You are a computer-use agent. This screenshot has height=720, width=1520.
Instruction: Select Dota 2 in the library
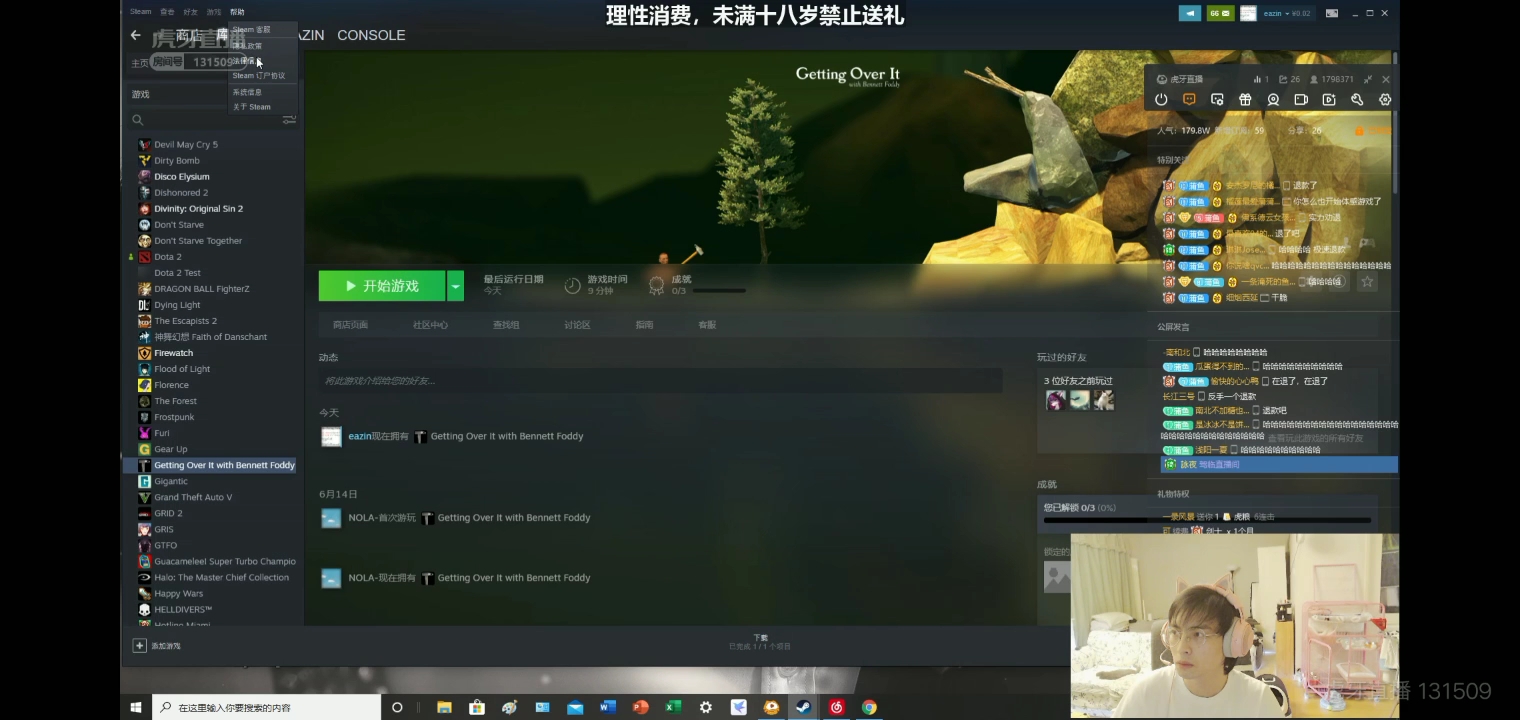click(168, 257)
